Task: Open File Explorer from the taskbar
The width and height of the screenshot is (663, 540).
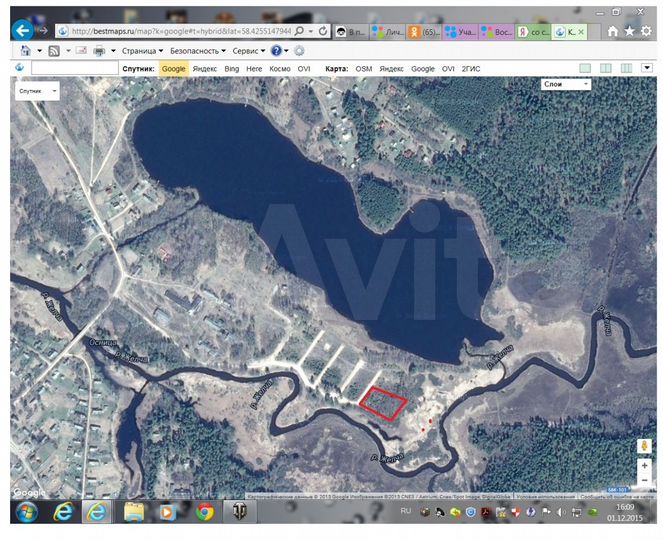Action: [134, 513]
